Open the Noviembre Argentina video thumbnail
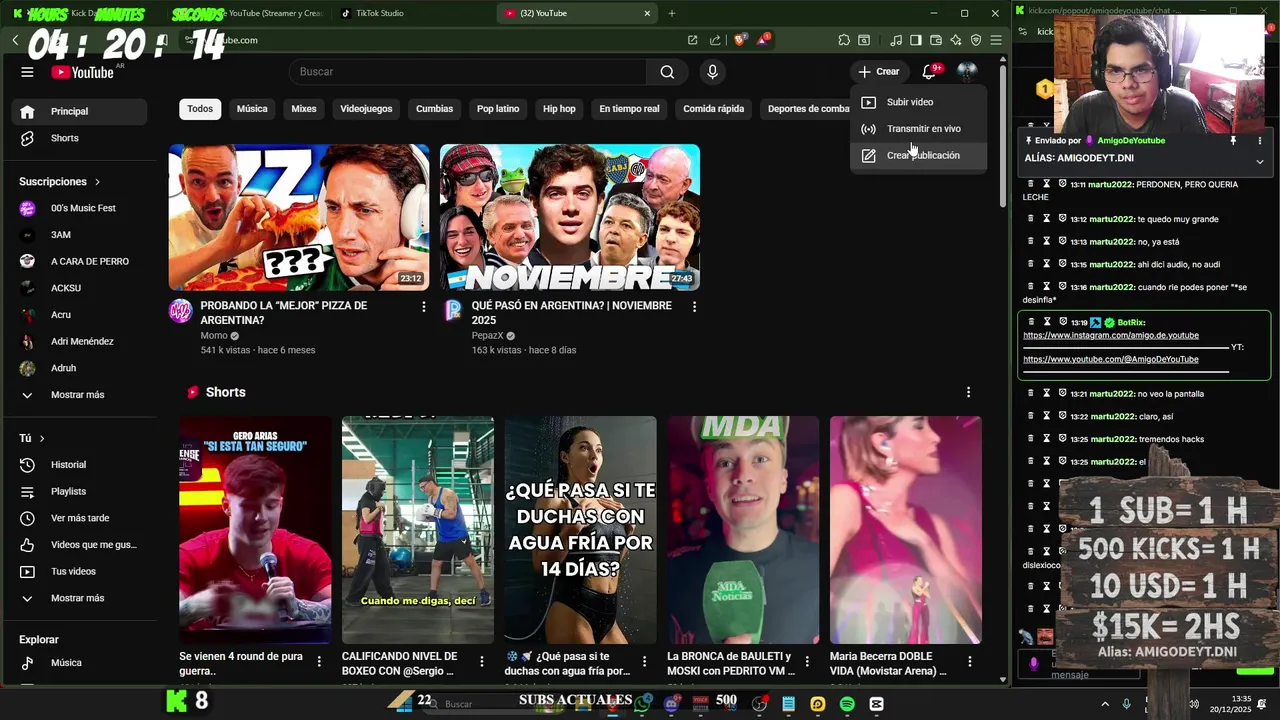Screen dimensions: 1280x720 (570, 217)
